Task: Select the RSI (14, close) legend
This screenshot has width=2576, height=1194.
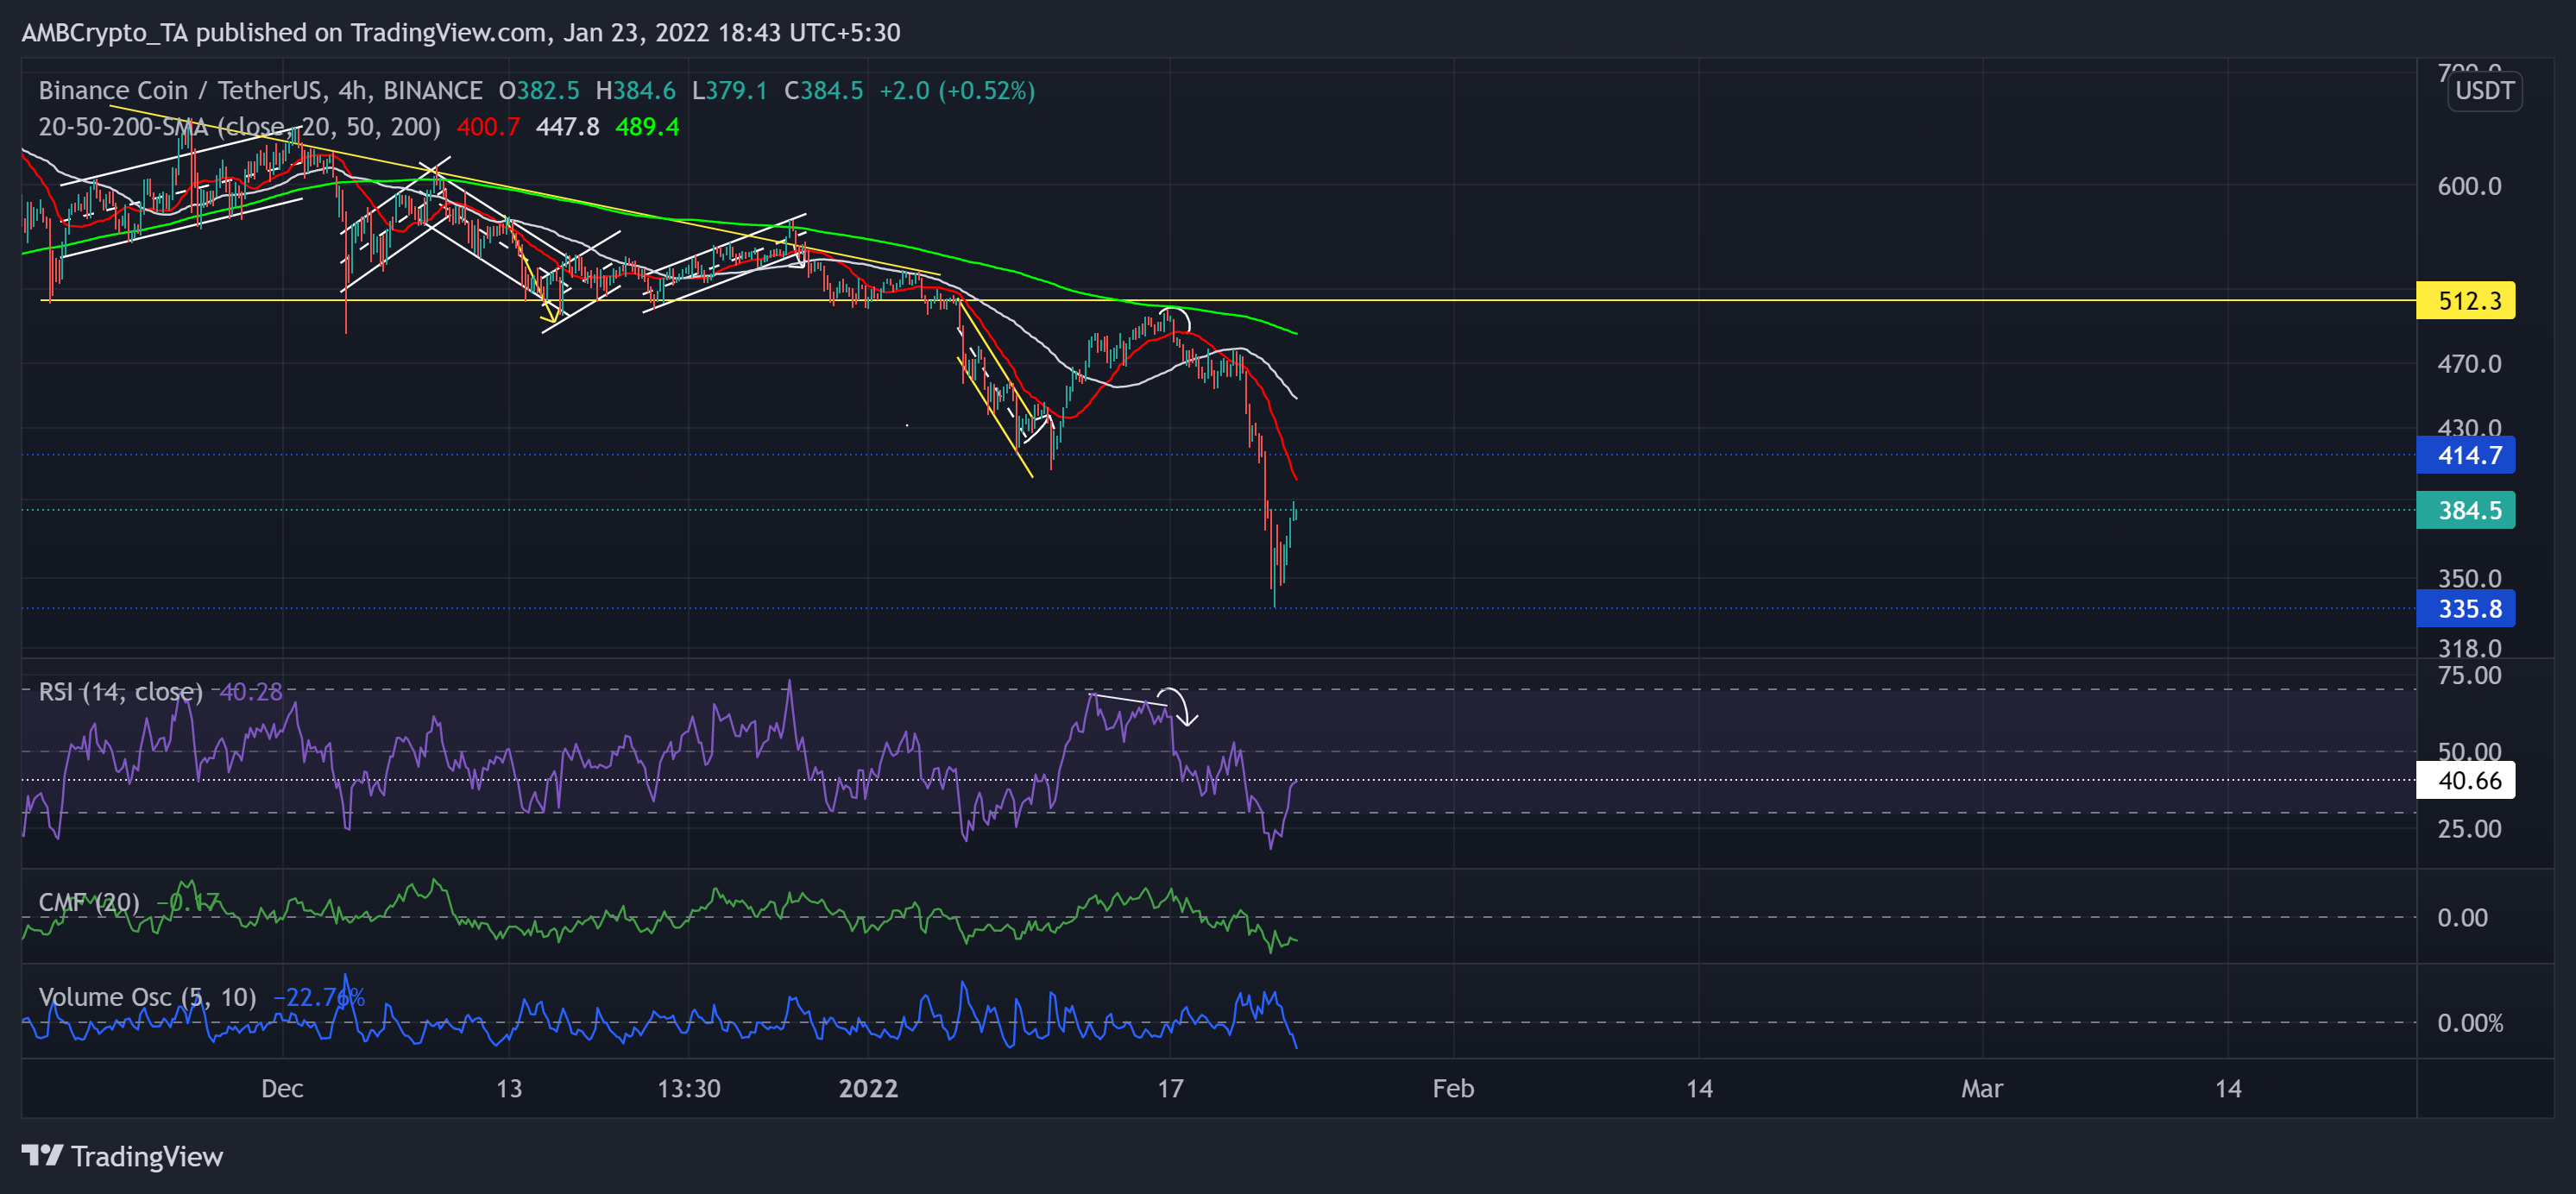Action: click(x=120, y=691)
